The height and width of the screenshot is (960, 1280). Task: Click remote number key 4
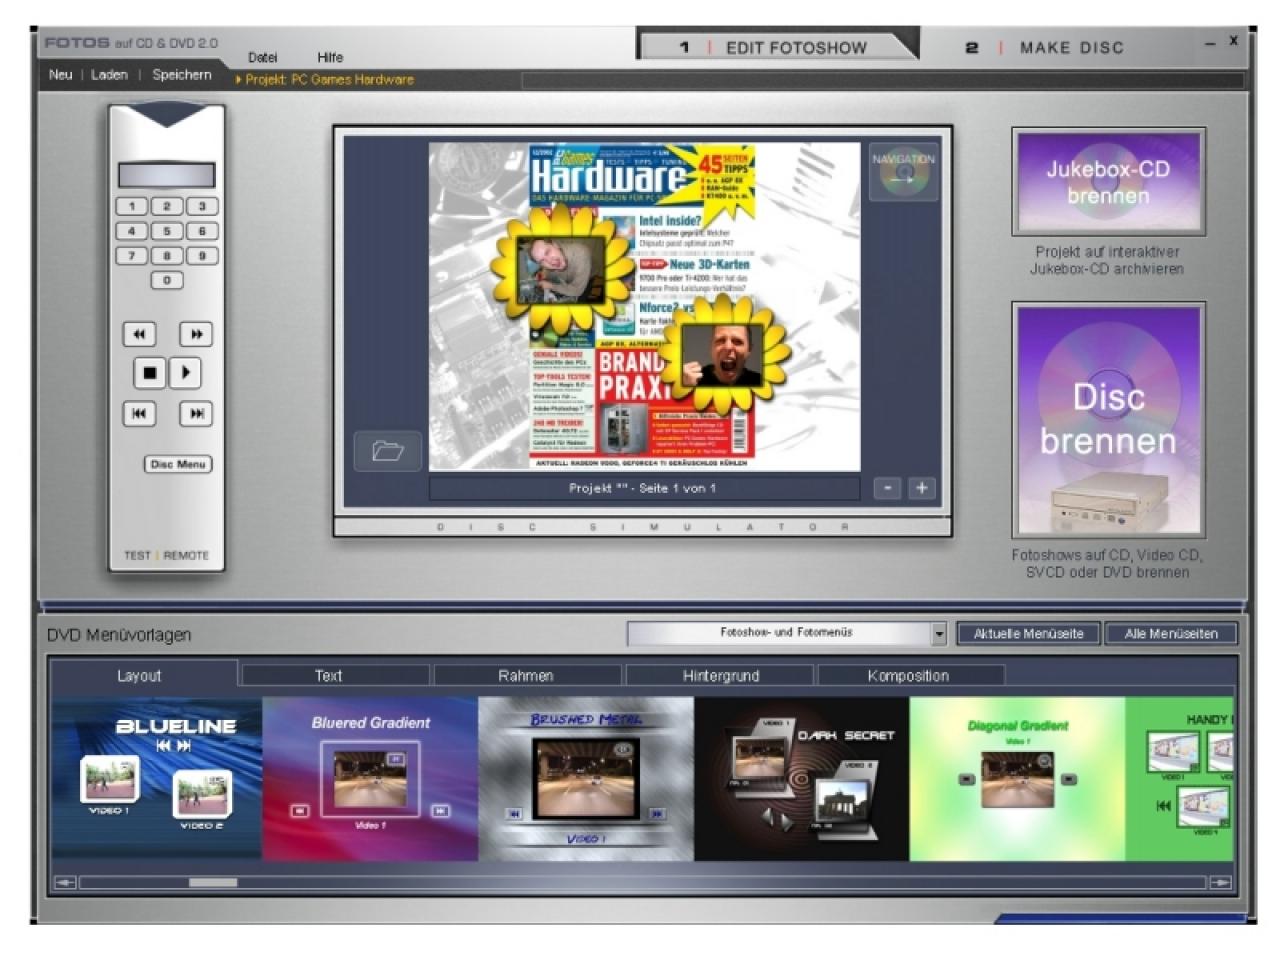click(131, 231)
